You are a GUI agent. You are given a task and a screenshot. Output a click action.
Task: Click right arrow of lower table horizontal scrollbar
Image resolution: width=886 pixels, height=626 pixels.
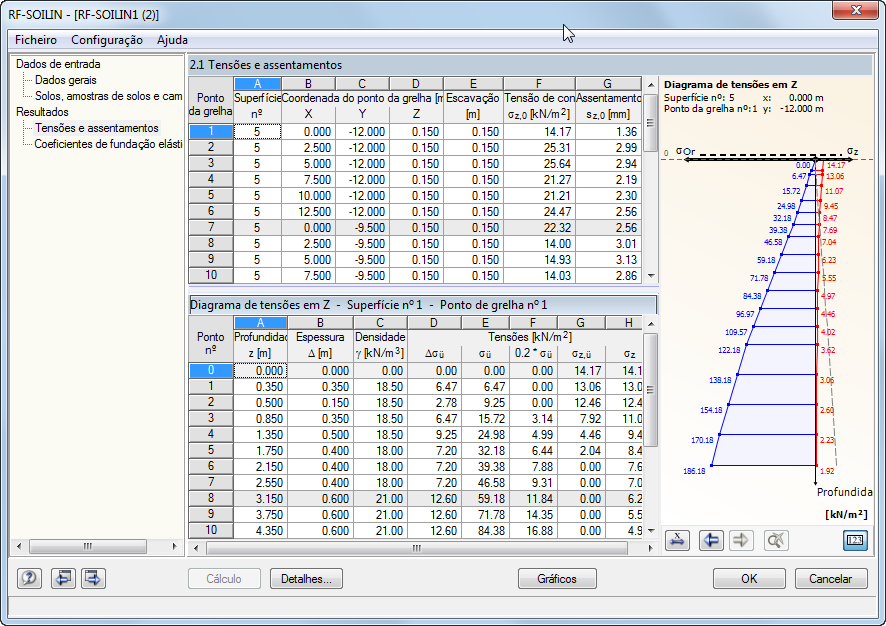650,548
